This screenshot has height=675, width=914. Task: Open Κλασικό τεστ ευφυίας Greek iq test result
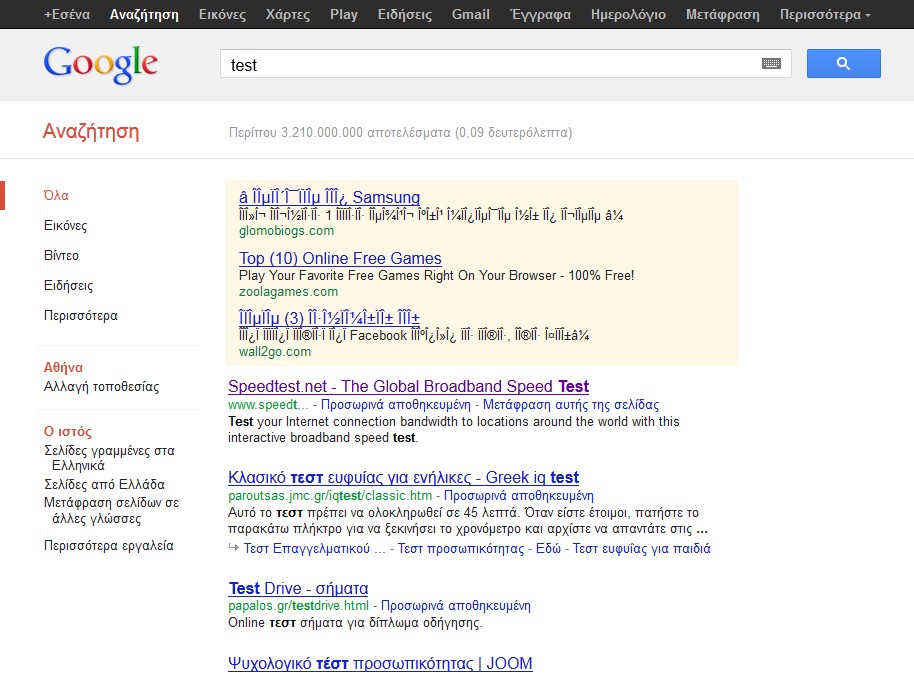(403, 477)
